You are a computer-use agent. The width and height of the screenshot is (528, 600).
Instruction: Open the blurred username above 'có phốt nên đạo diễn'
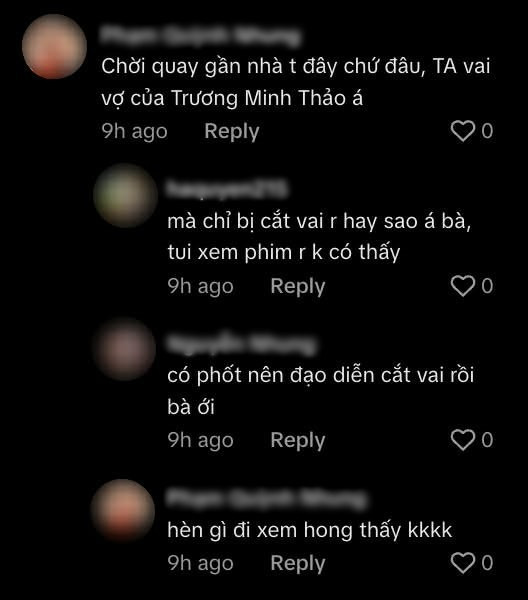click(242, 344)
